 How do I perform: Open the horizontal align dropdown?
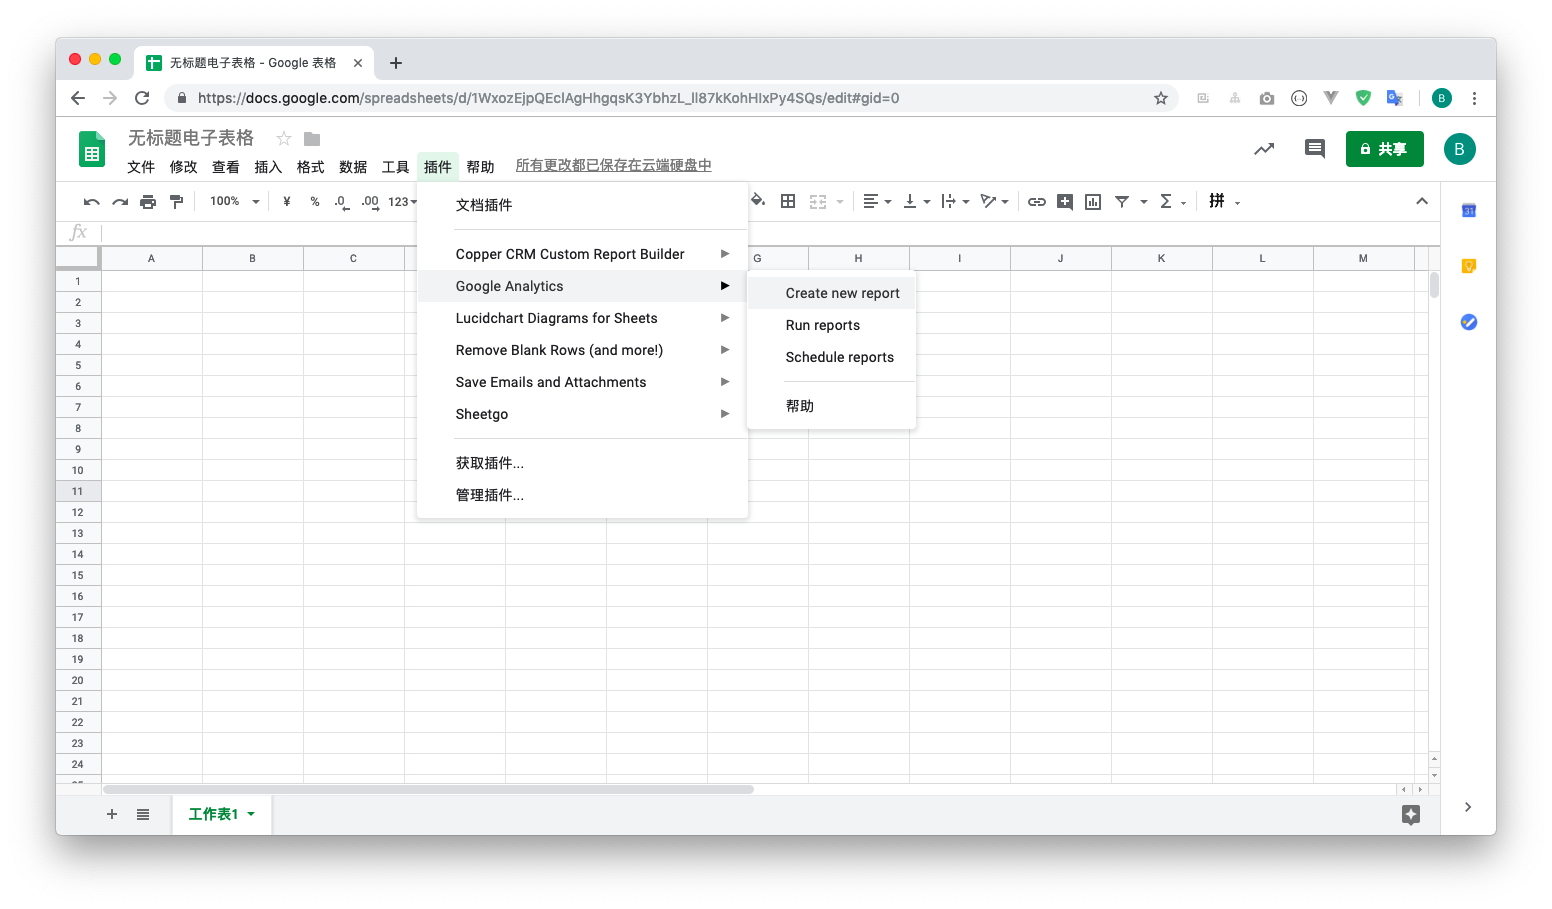click(877, 202)
